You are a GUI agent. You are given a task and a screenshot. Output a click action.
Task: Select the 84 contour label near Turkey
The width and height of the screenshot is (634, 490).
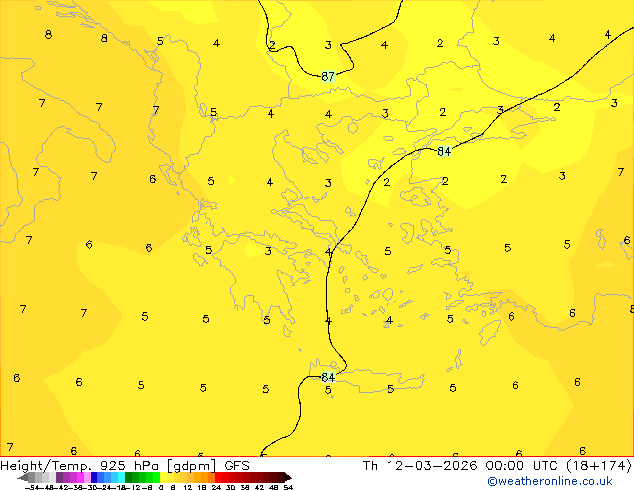click(444, 151)
